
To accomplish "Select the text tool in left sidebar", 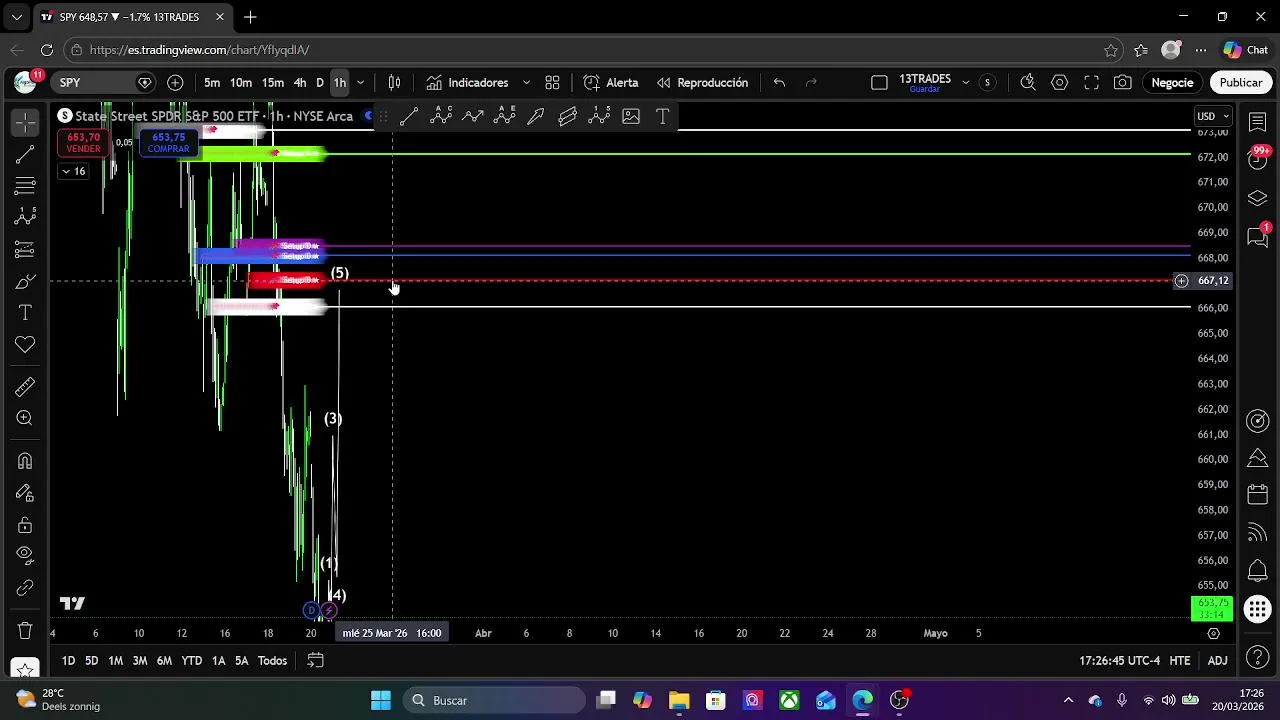I will [x=25, y=313].
